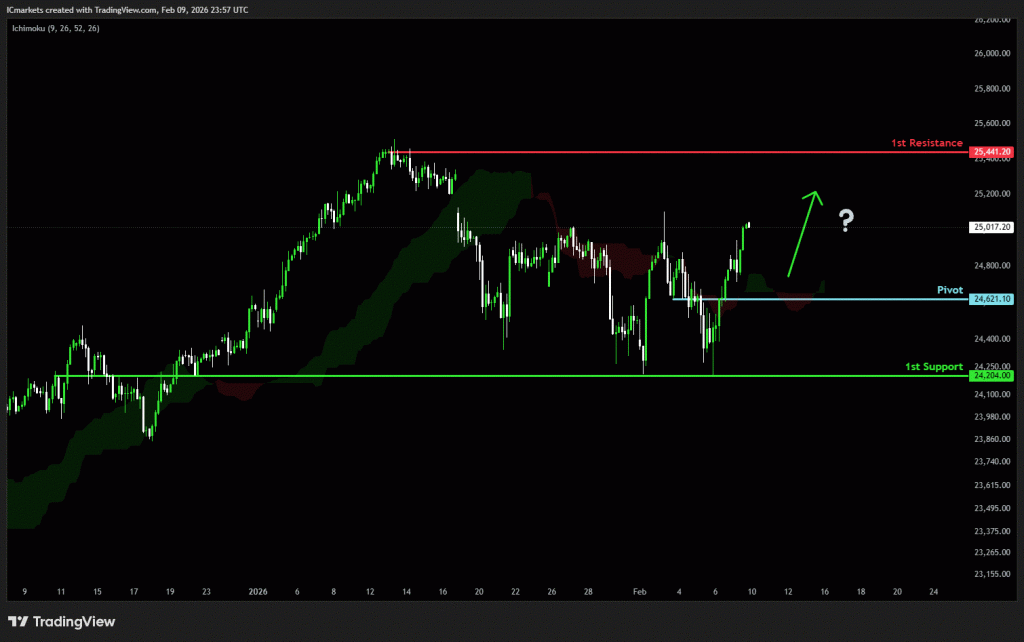Click the 26,000.00 price axis label
Viewport: 1024px width, 642px height.
click(x=992, y=54)
